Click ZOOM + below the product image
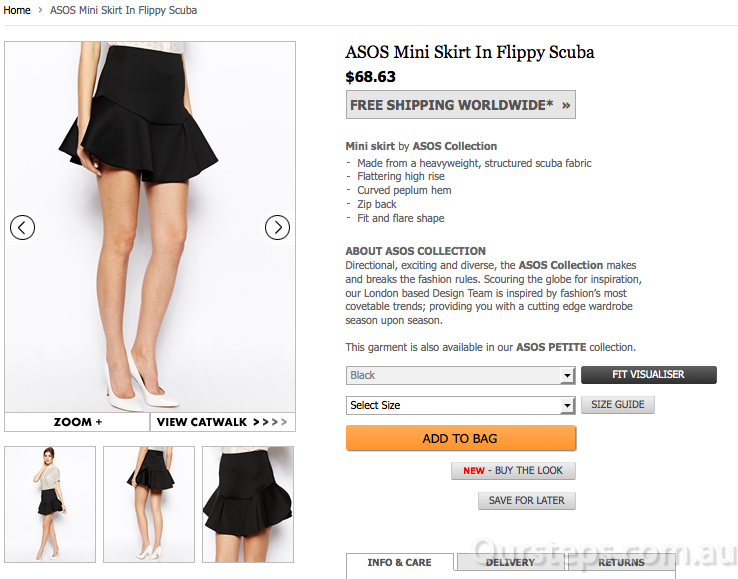Viewport: 738px width, 579px height. click(78, 422)
